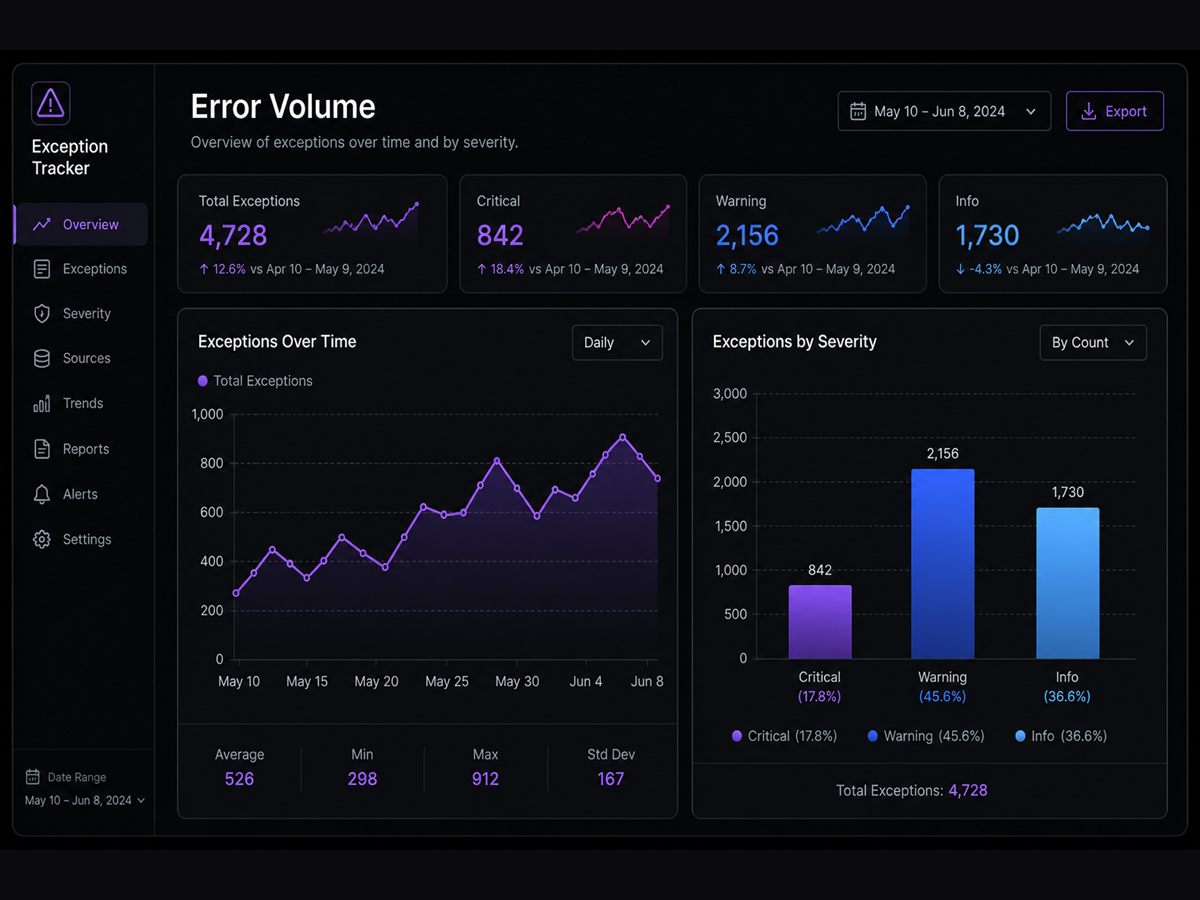1200x900 pixels.
Task: Click the Average 526 statistic
Action: tap(240, 768)
